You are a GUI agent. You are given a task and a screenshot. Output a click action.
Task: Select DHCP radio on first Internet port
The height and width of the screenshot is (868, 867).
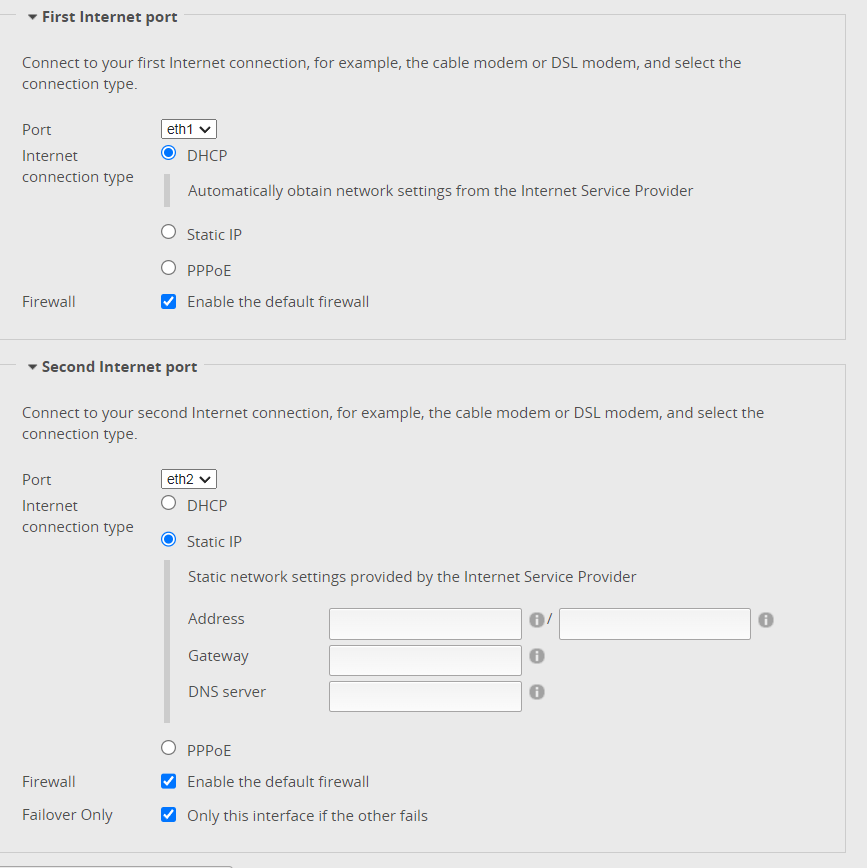(168, 153)
